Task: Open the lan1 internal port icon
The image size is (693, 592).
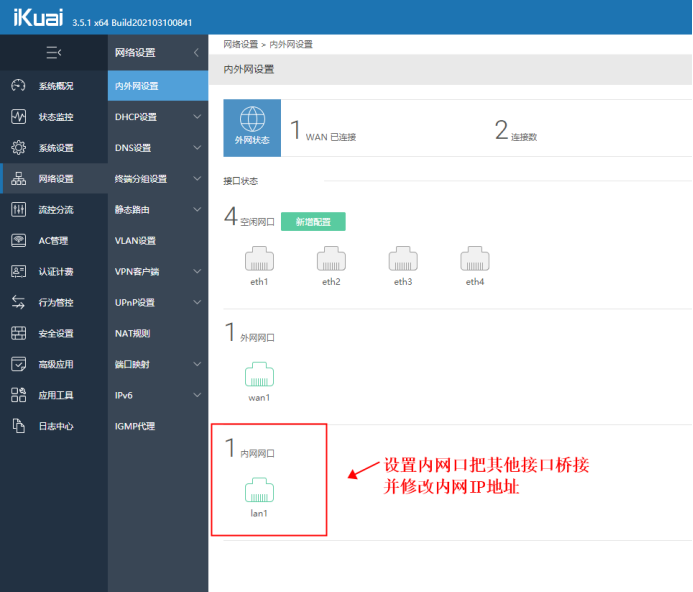Action: point(259,491)
